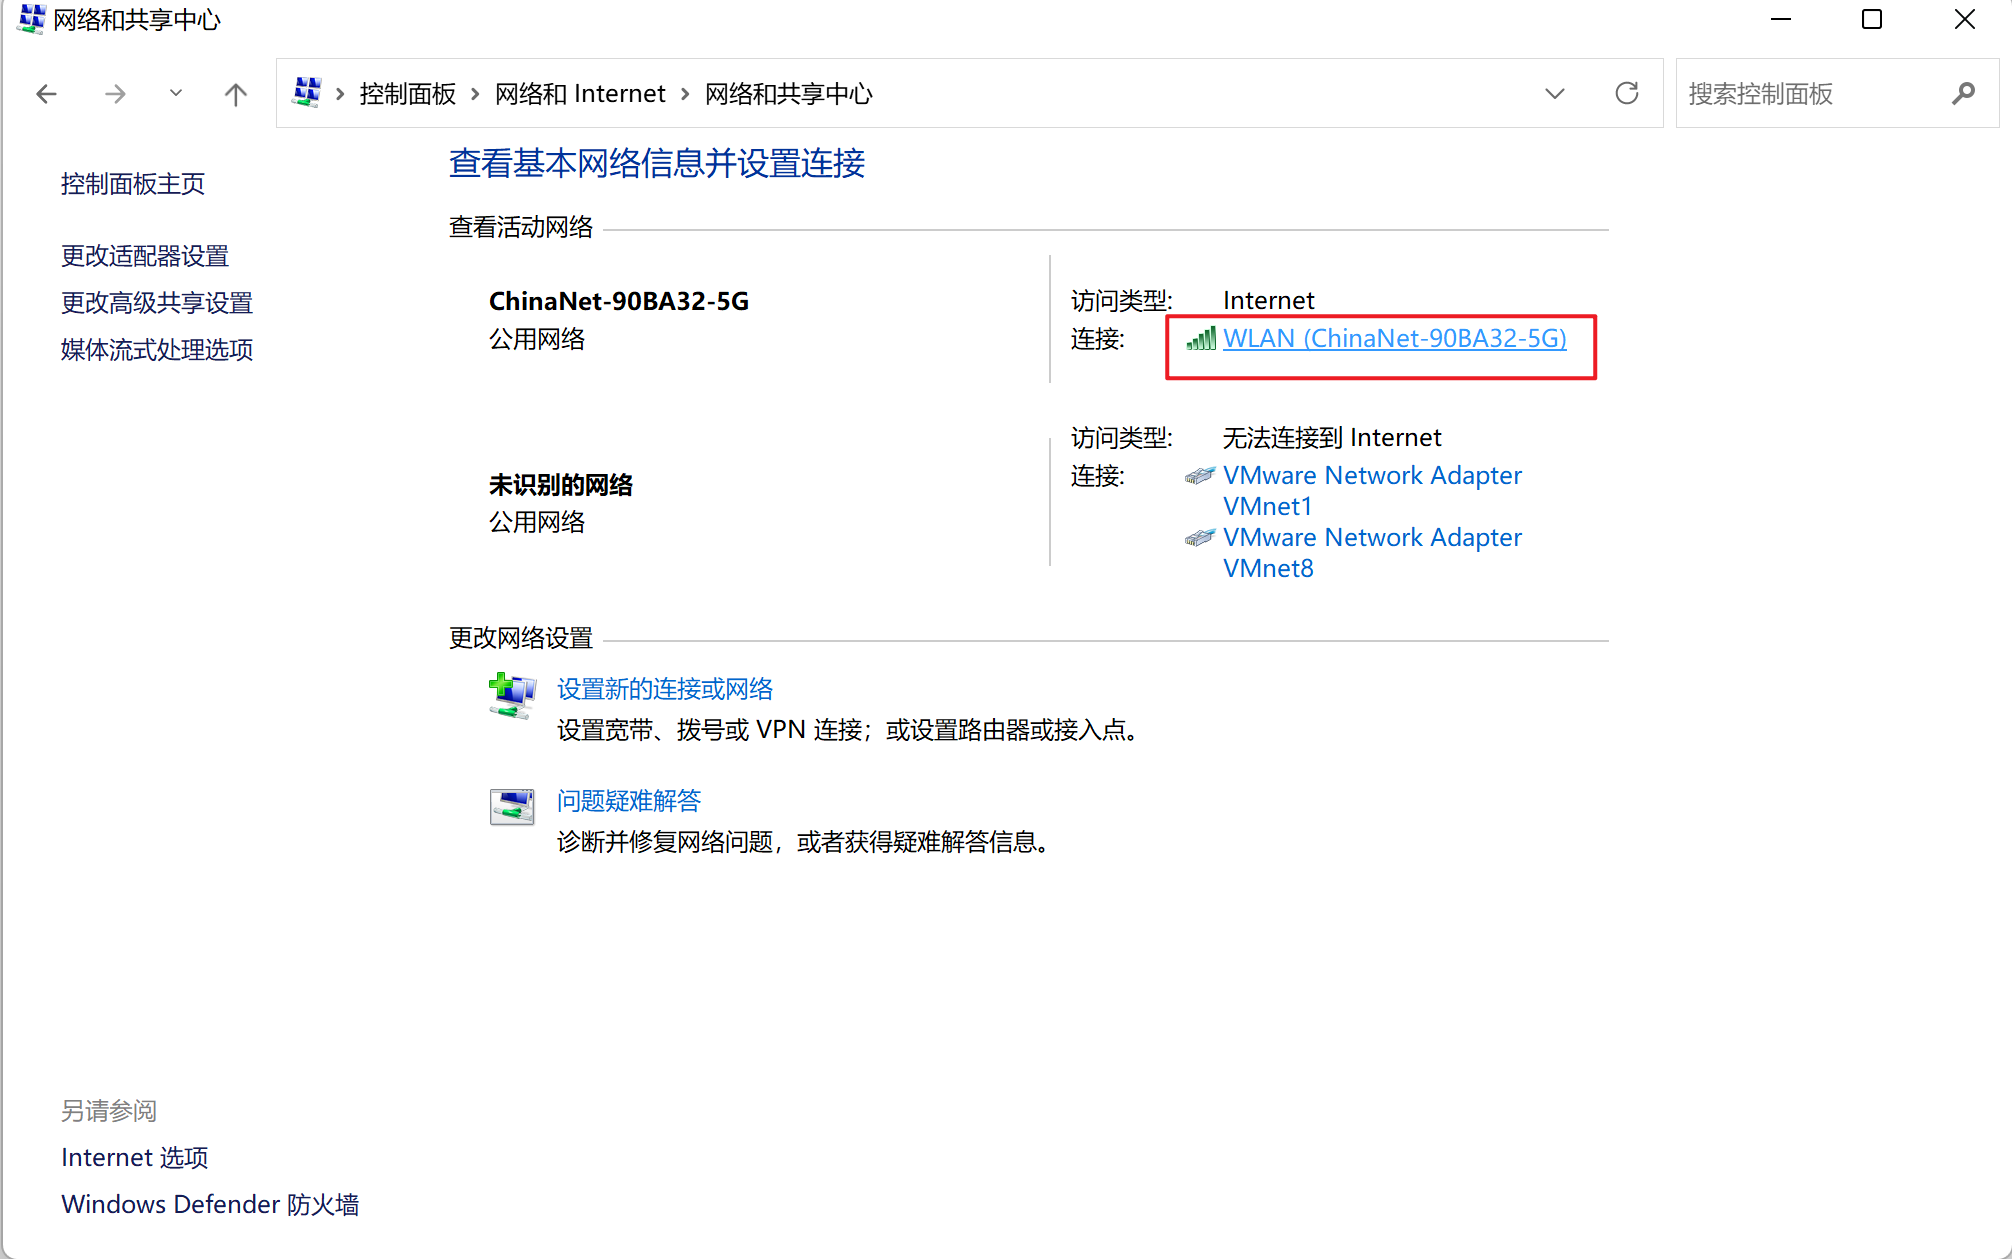This screenshot has height=1259, width=2012.
Task: Open 控制面板主页 in the sidebar
Action: 133,184
